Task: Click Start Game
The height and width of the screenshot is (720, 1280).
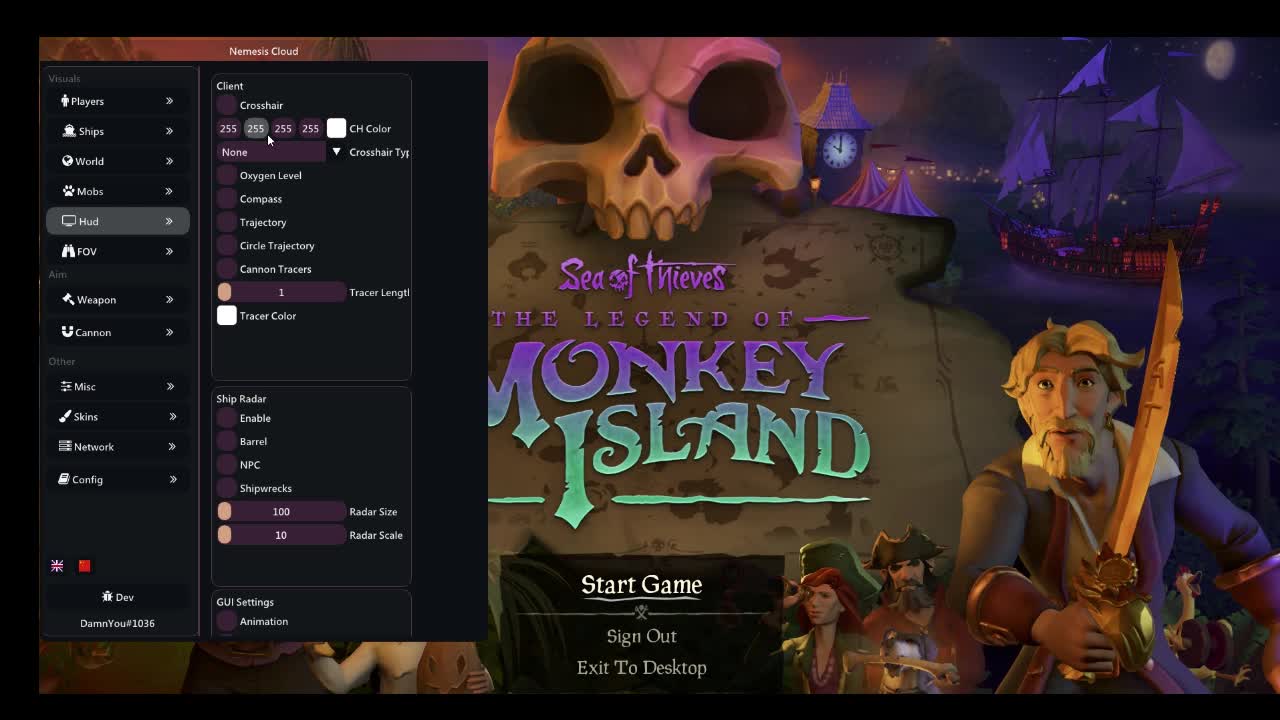Action: (641, 585)
